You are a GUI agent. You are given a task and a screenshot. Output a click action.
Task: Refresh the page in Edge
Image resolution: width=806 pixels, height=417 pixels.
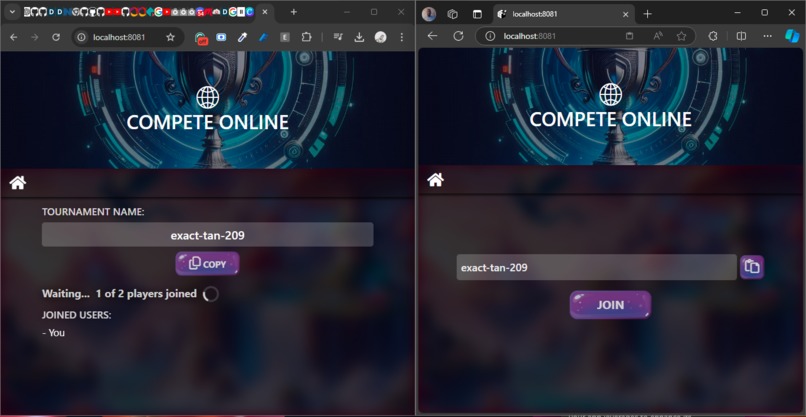pyautogui.click(x=458, y=35)
